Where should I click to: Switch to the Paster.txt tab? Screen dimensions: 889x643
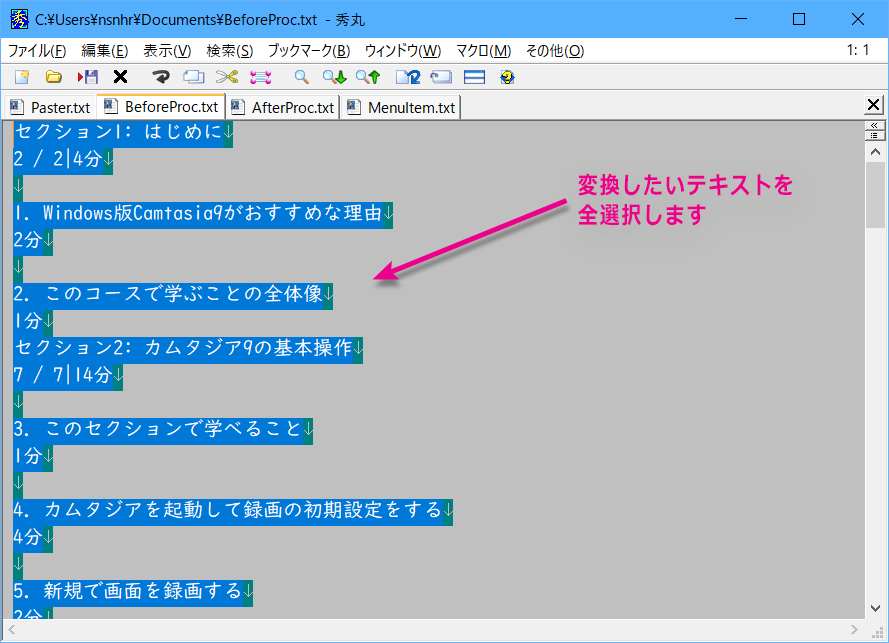tap(50, 107)
